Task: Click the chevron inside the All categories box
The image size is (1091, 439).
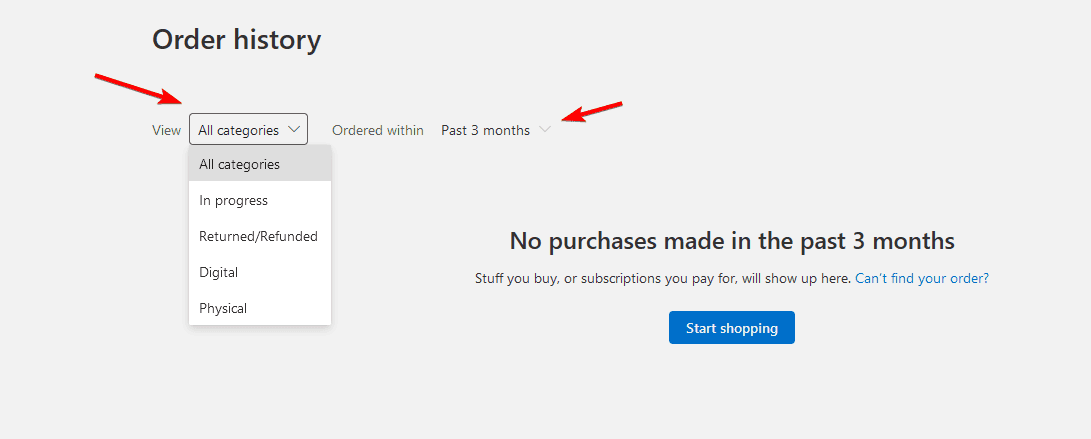Action: click(294, 130)
